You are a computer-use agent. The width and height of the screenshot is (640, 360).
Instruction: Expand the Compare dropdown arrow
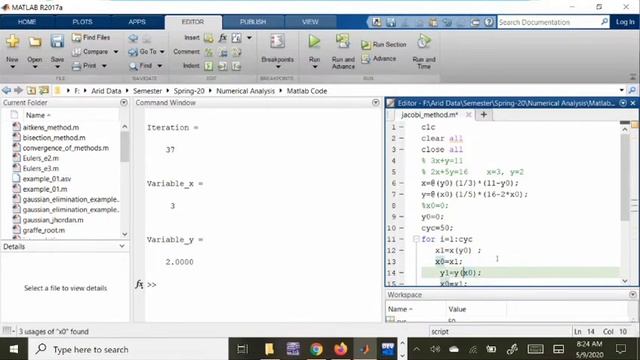click(116, 52)
